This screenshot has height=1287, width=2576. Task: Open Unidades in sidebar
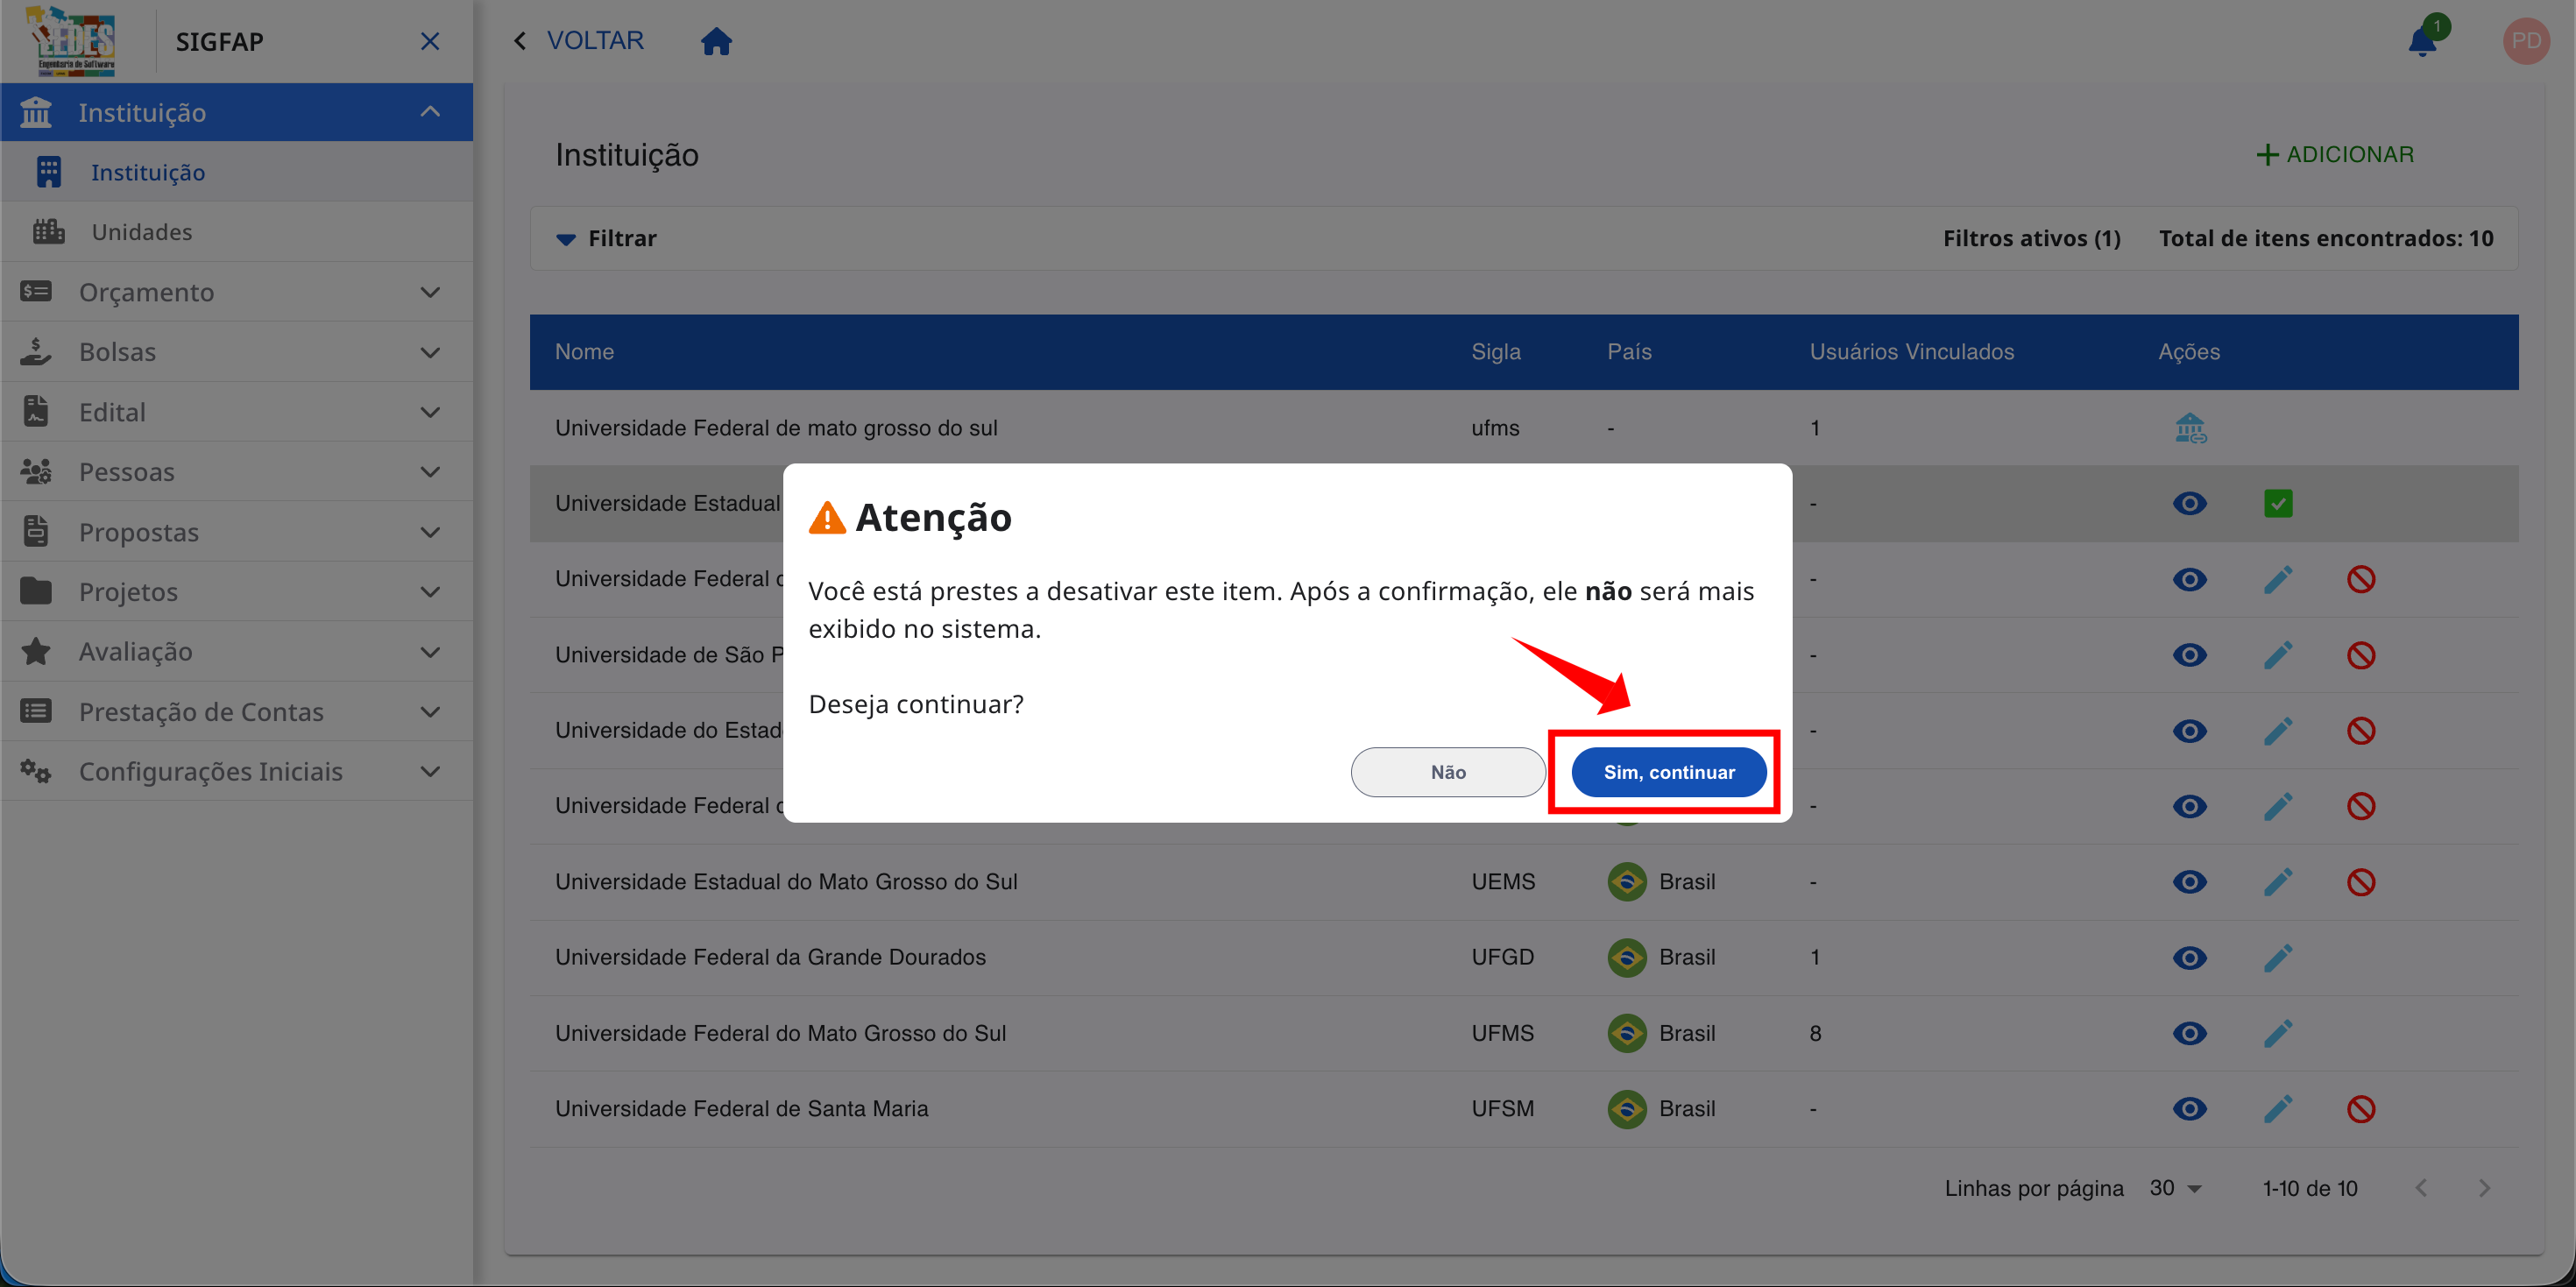pyautogui.click(x=142, y=232)
